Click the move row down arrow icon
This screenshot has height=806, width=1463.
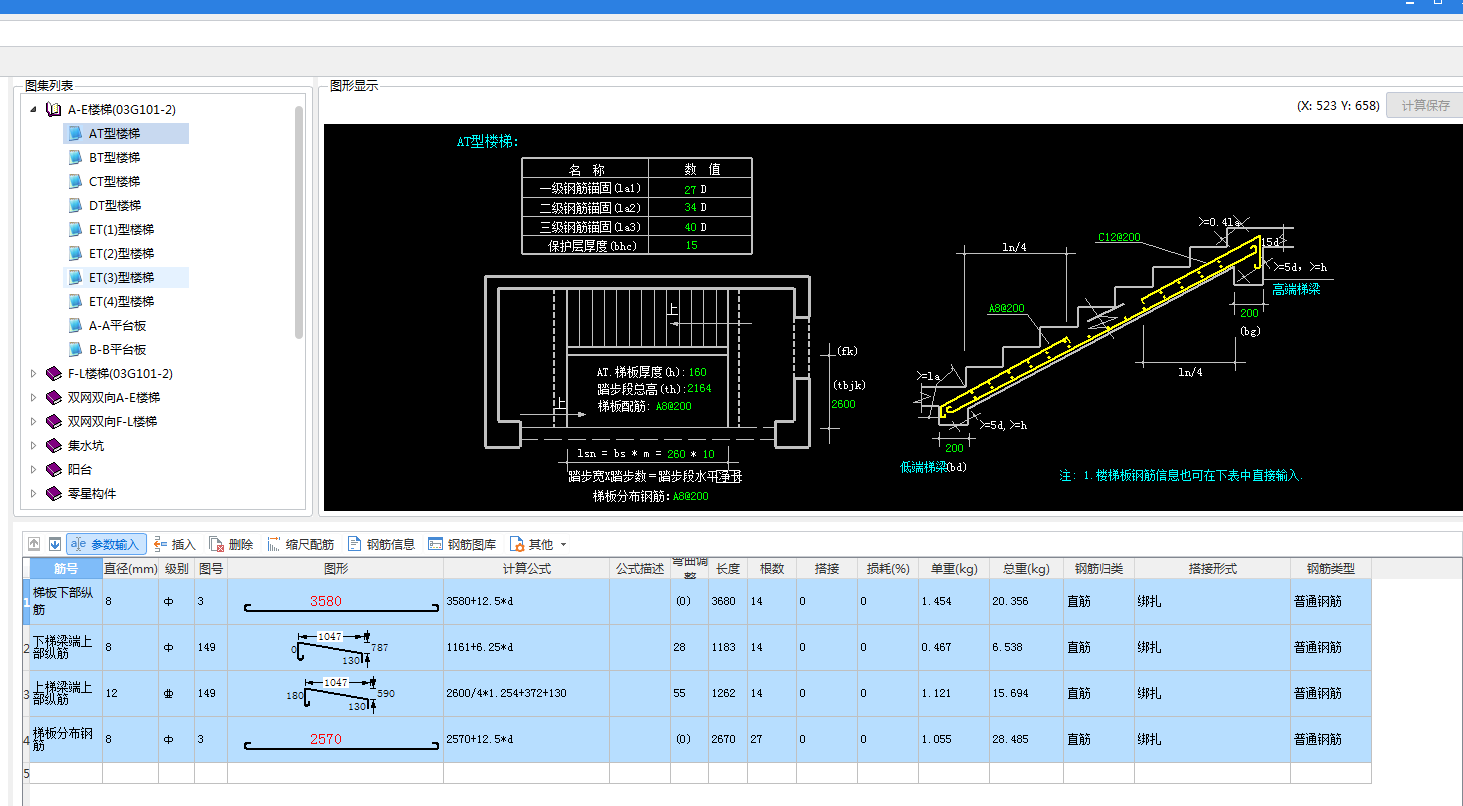coord(55,544)
